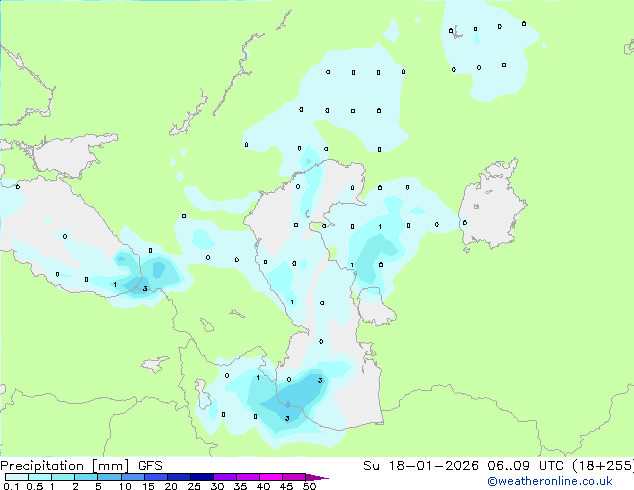Click the "35" legend scale label

(240, 486)
